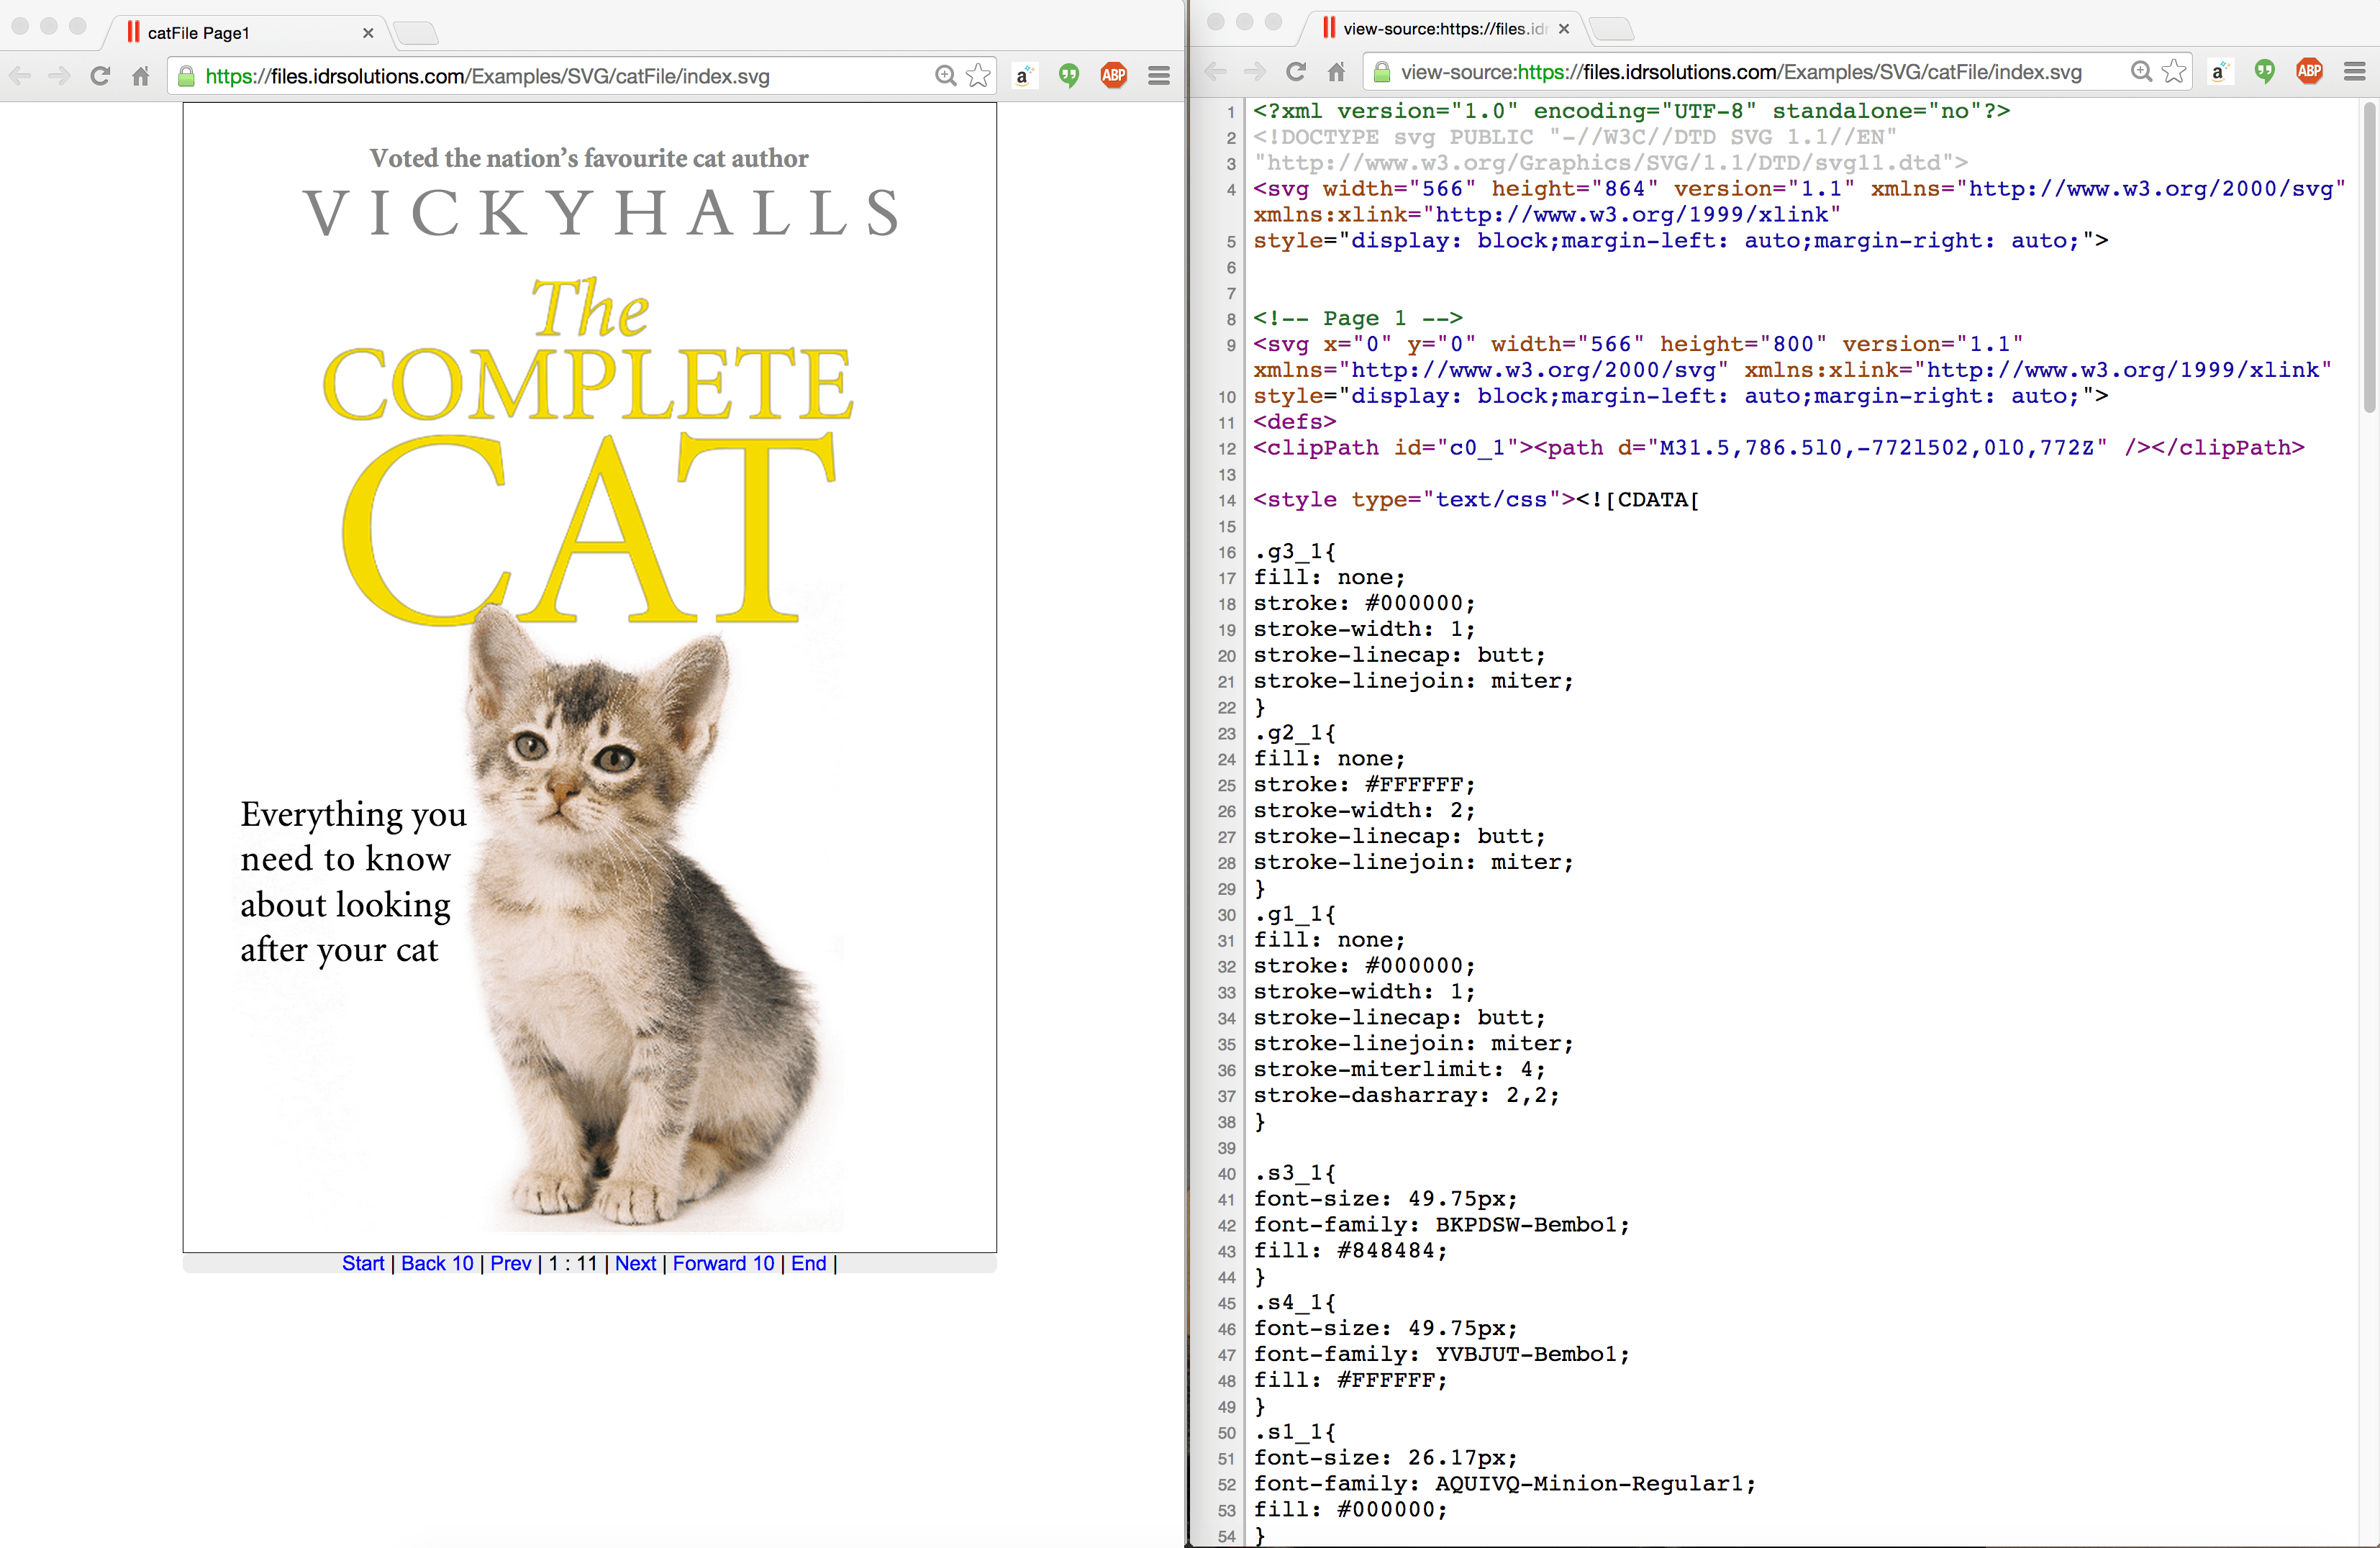
Task: Reload the view-source page in right browser
Action: coord(1296,72)
